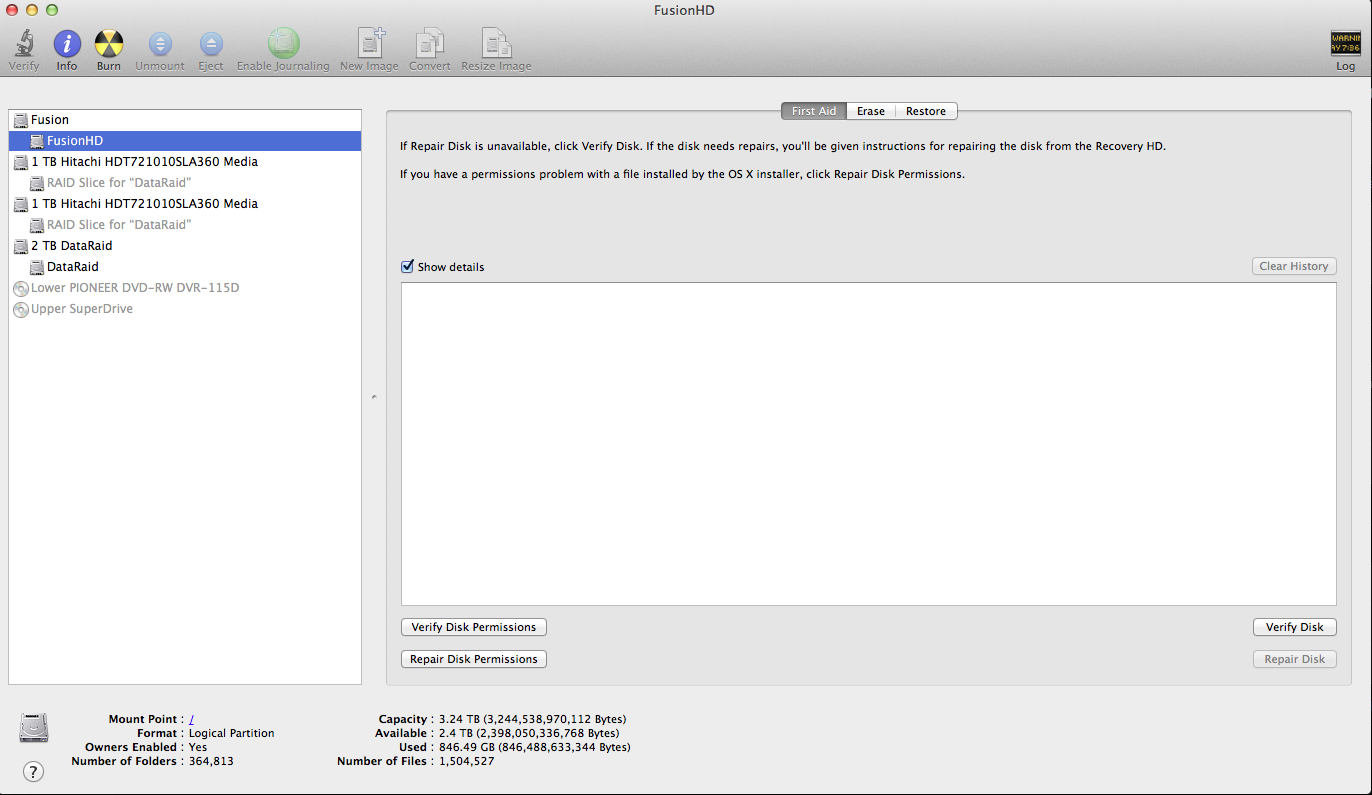
Task: Select the first 1 TB Hitachi Media disk
Action: point(185,162)
